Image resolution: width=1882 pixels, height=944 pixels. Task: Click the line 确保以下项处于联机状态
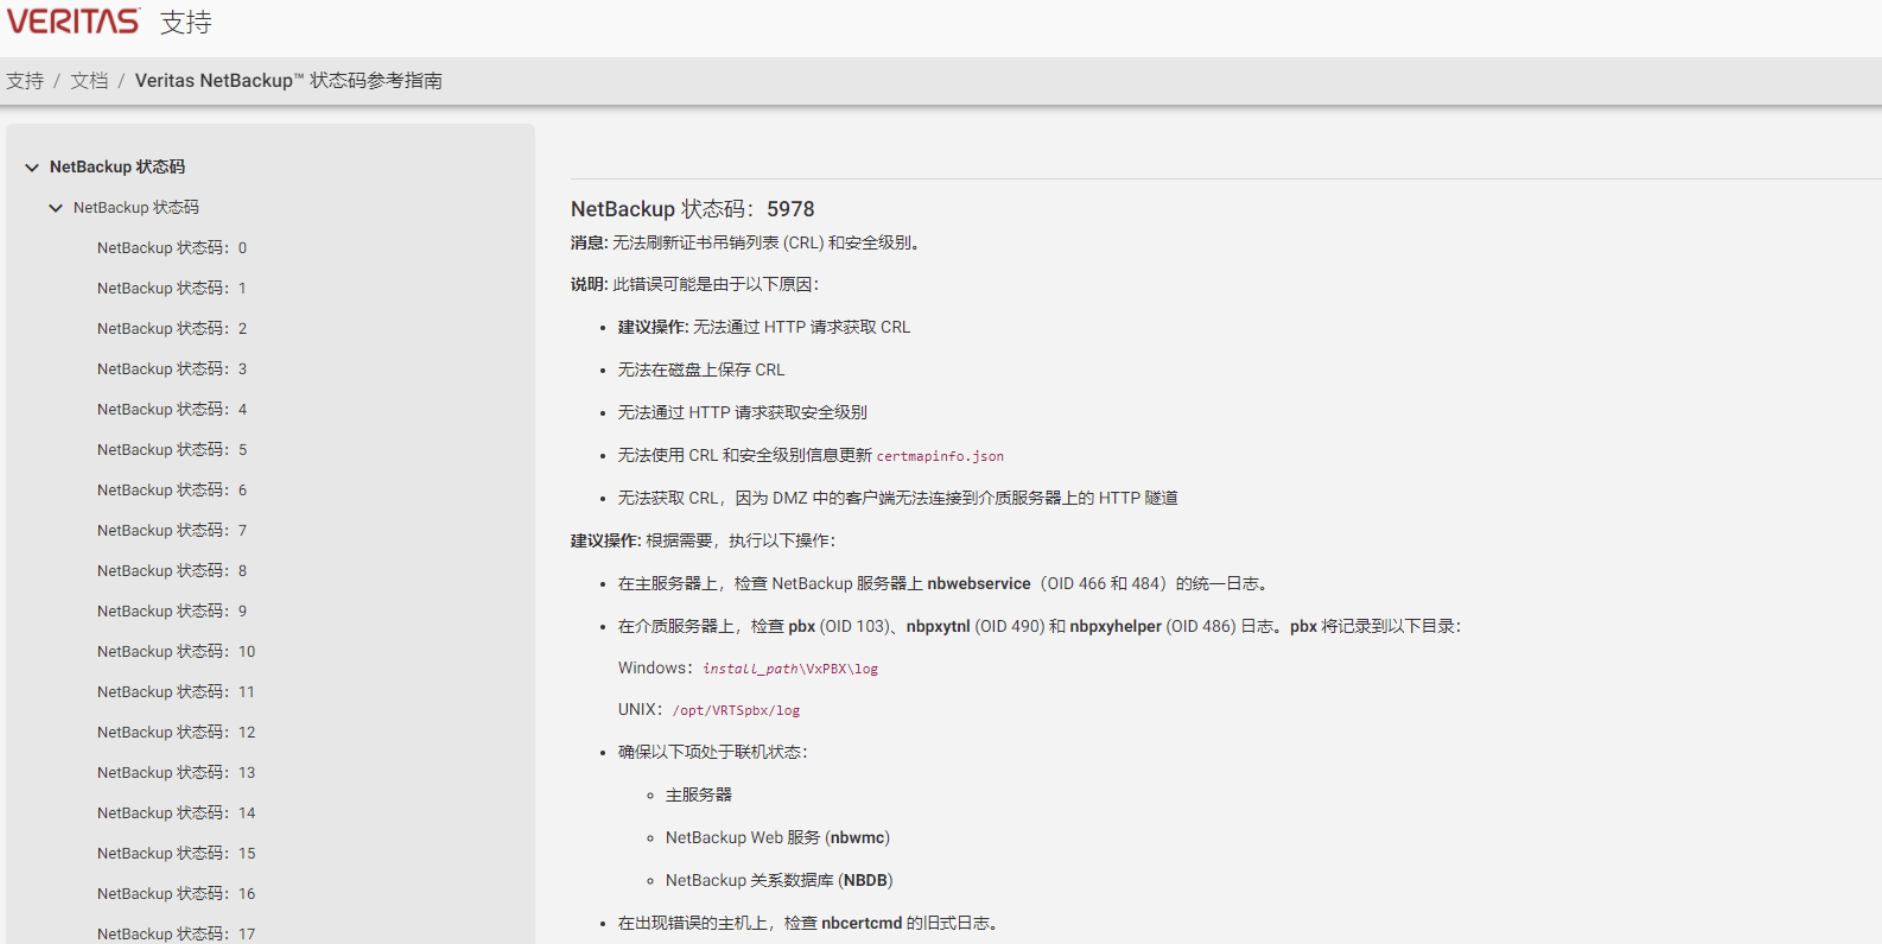point(713,752)
